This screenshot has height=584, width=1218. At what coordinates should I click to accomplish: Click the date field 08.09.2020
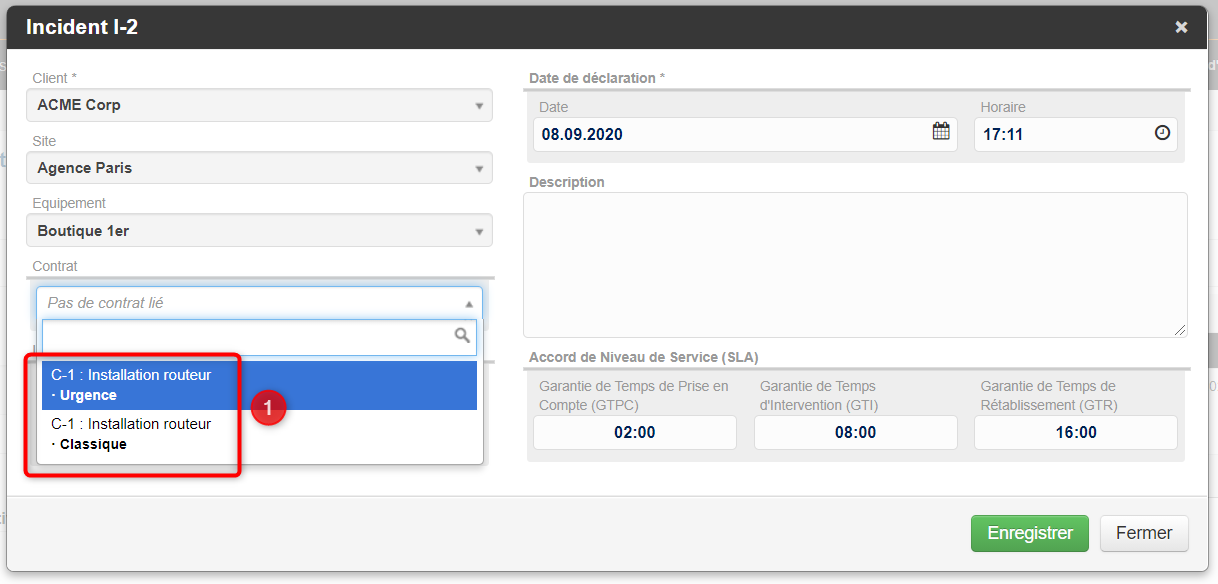click(745, 134)
